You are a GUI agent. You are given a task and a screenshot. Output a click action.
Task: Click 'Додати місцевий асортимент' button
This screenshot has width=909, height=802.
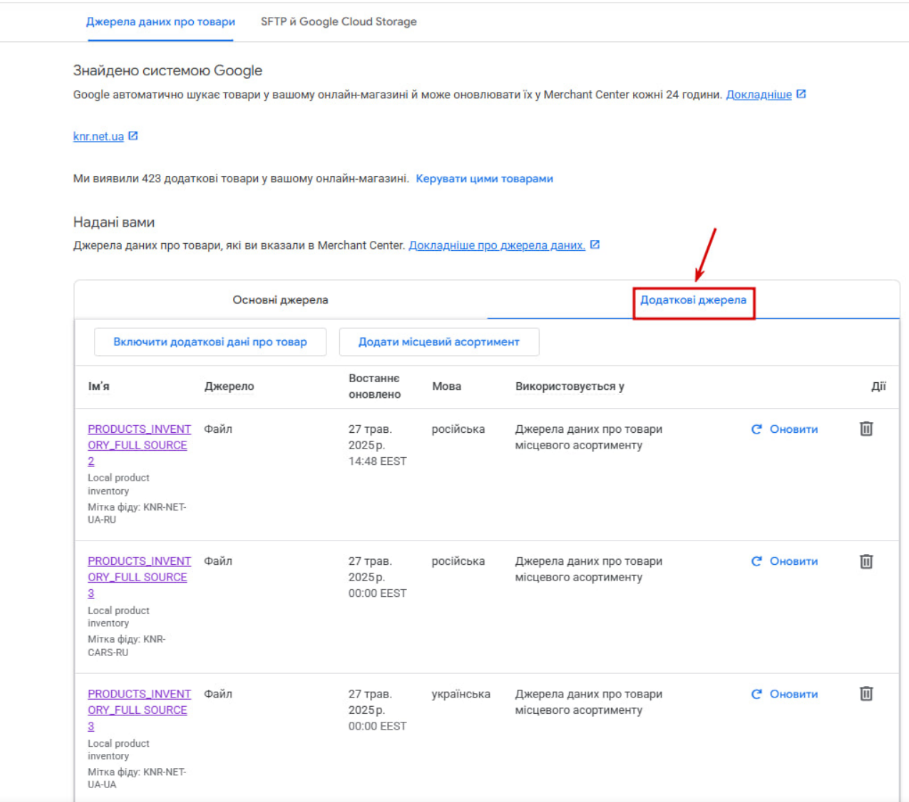pos(439,342)
